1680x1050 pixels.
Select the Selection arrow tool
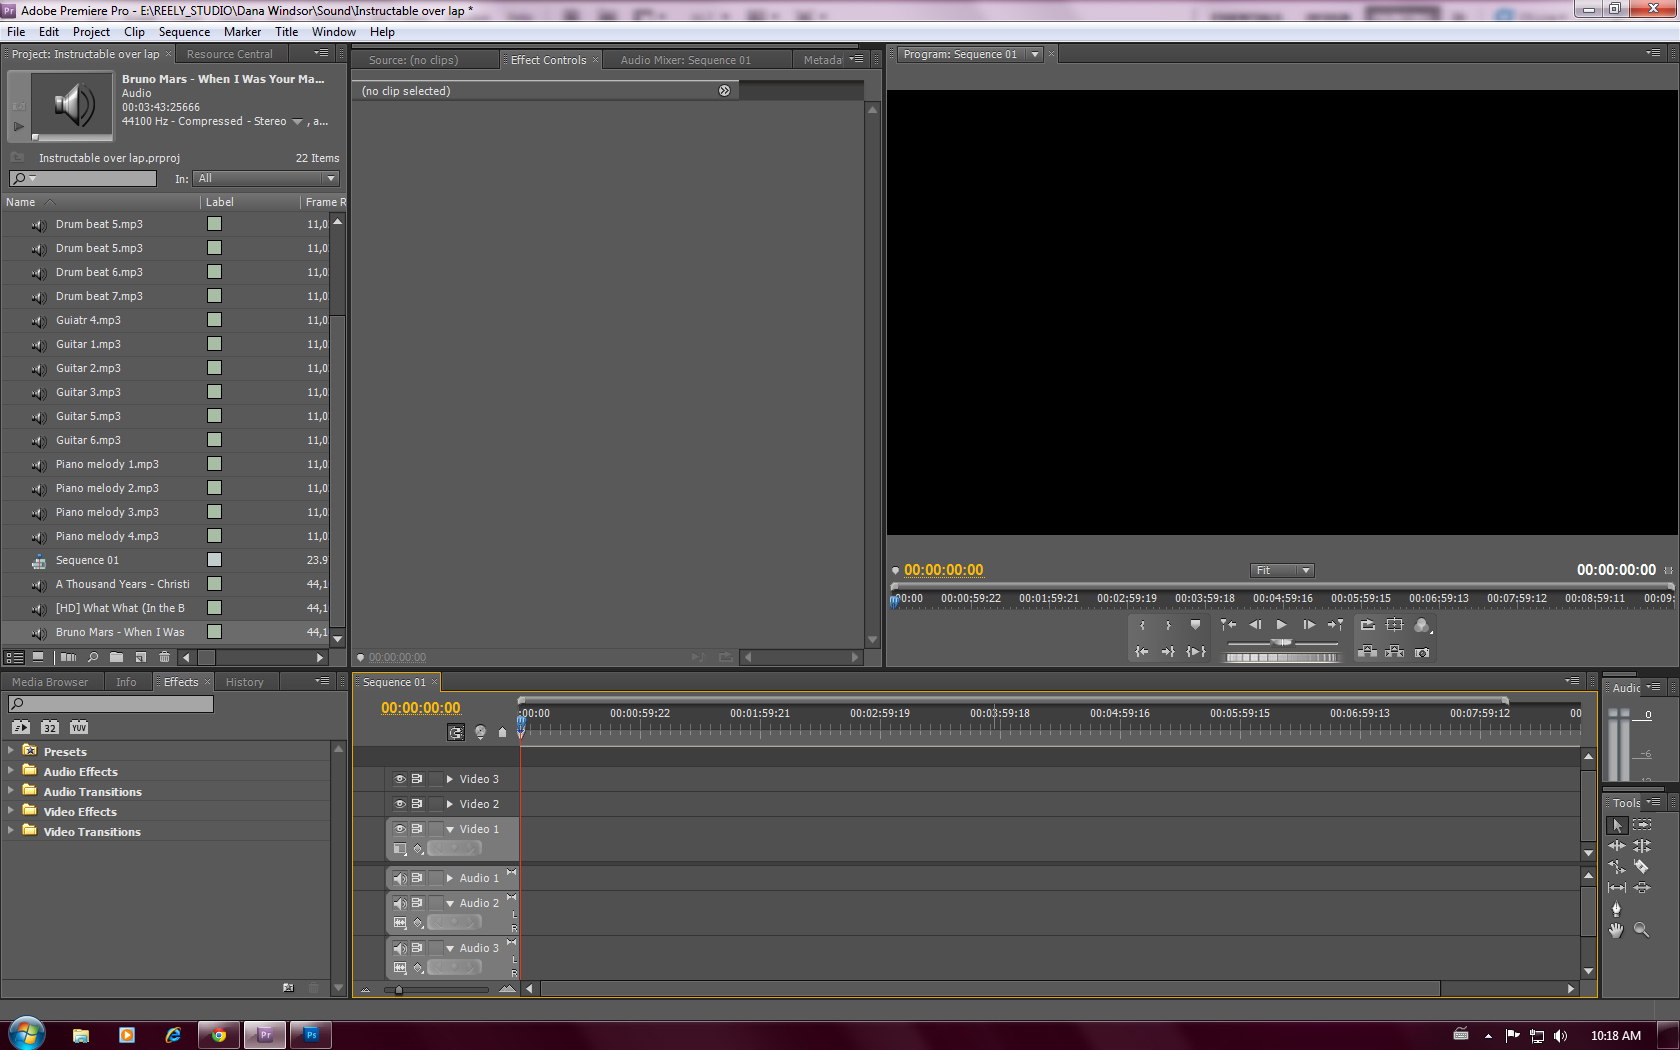click(1617, 825)
